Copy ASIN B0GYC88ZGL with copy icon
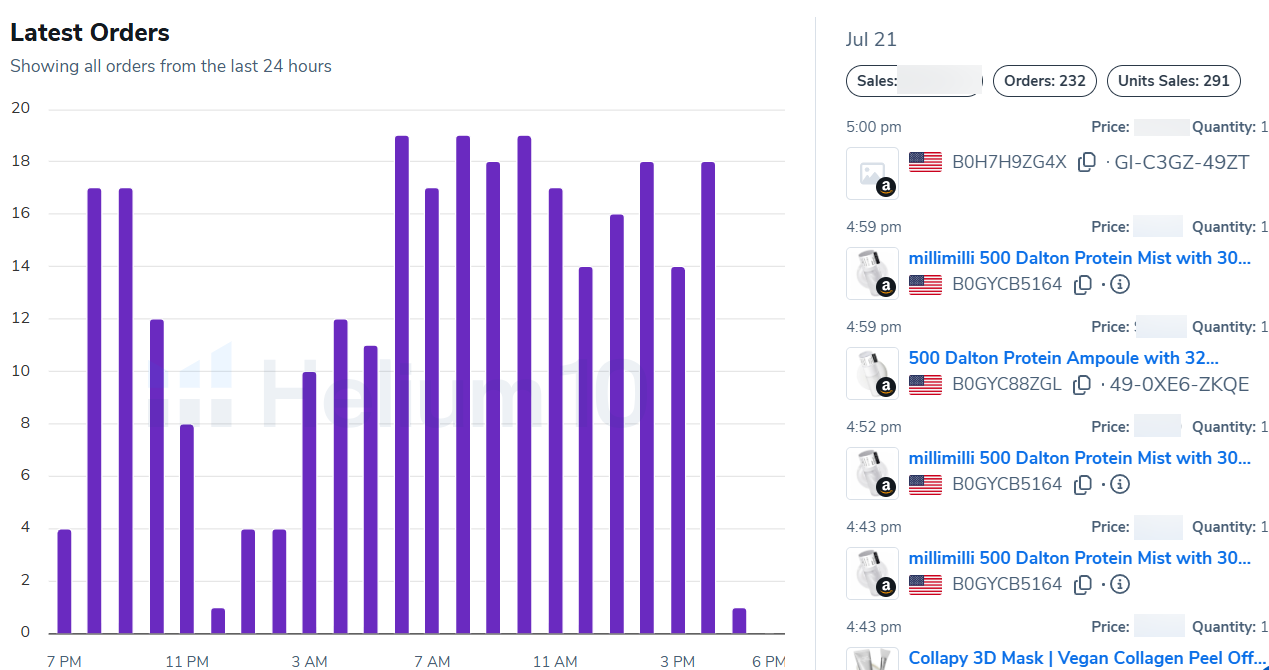 pyautogui.click(x=1082, y=385)
